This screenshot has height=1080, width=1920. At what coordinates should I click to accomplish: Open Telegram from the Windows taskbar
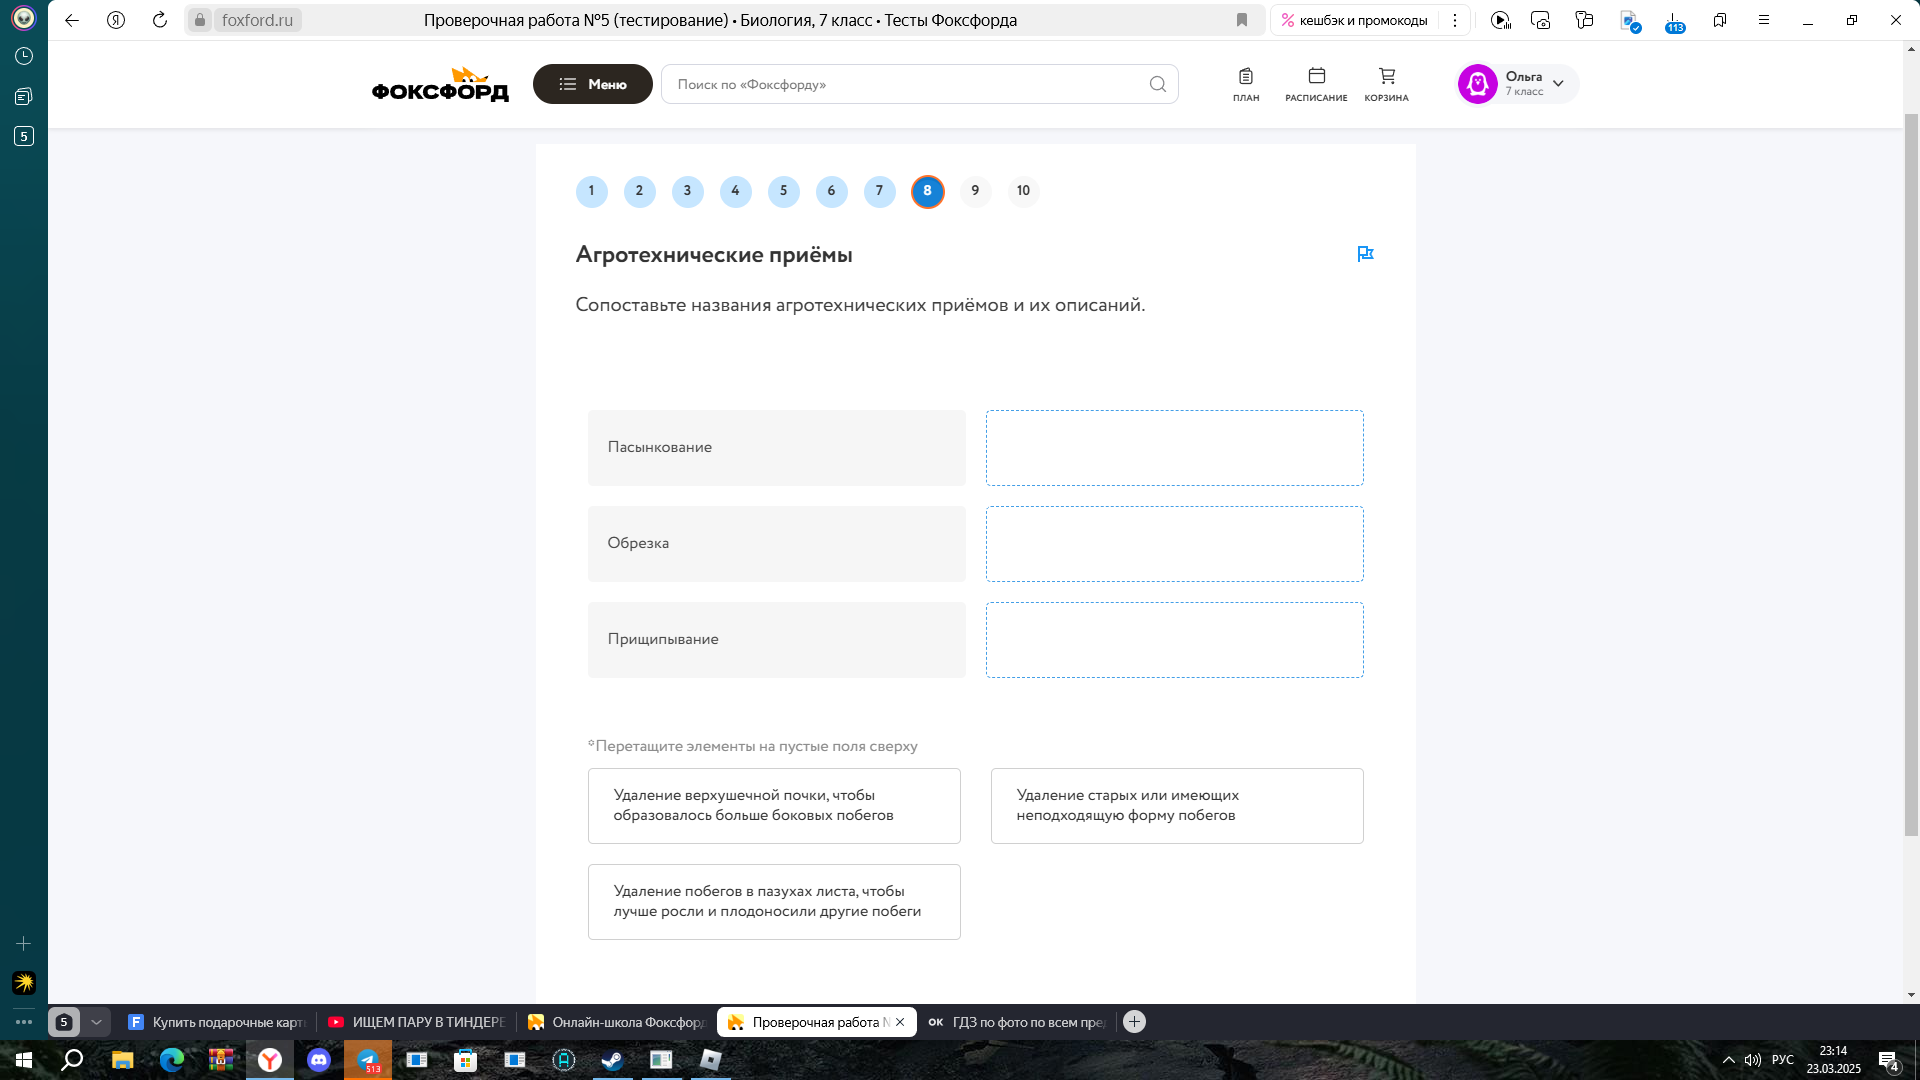[368, 1060]
